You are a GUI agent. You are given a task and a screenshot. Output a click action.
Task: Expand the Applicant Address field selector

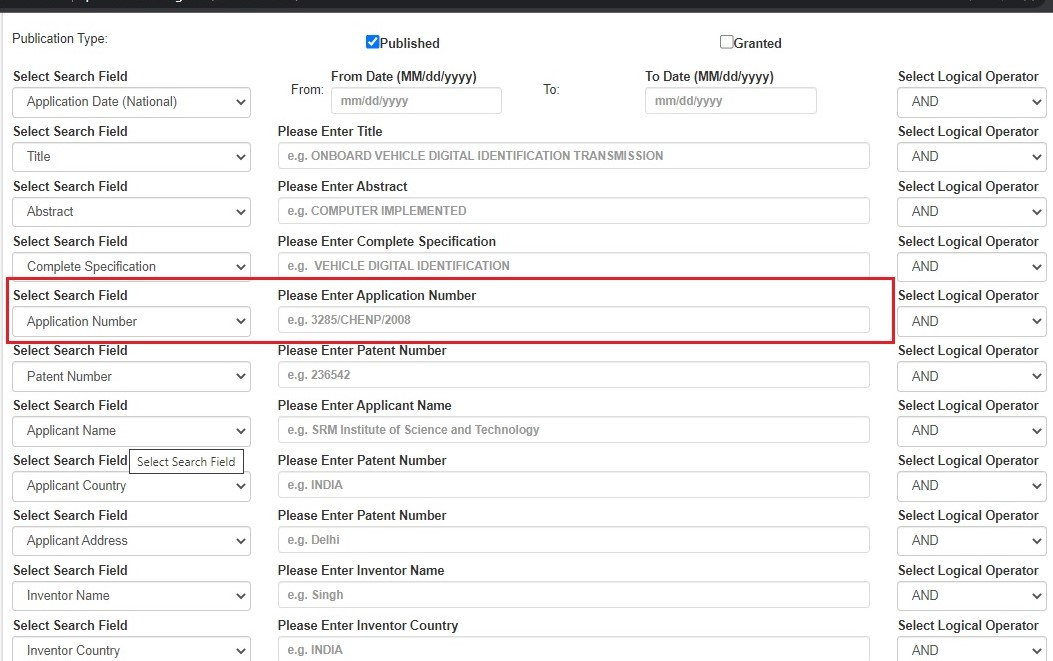click(131, 541)
